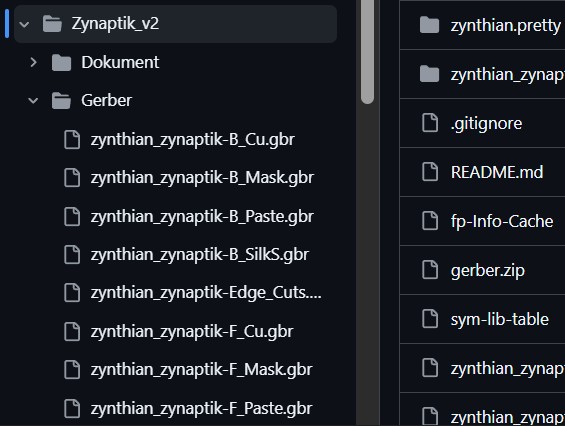Click file icon next to .gitignore
The height and width of the screenshot is (426, 565).
430,123
